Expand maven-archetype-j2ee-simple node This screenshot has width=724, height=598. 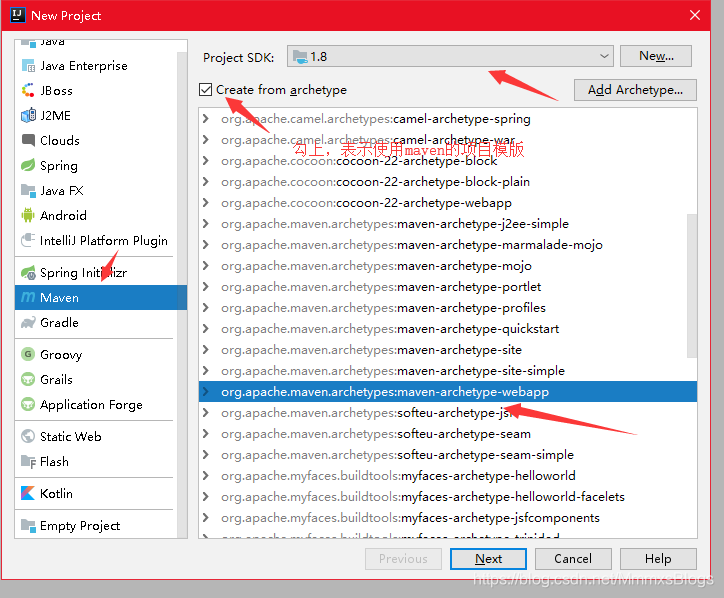(205, 223)
